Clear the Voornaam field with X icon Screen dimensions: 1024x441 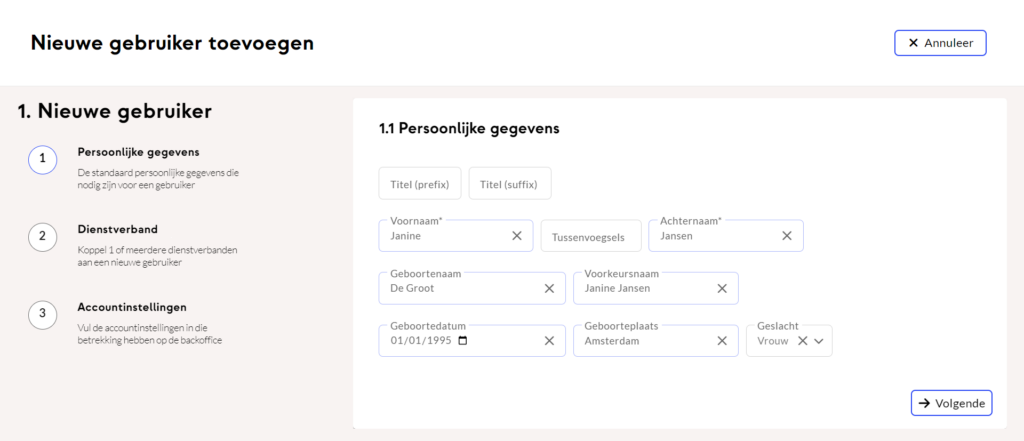pos(517,236)
